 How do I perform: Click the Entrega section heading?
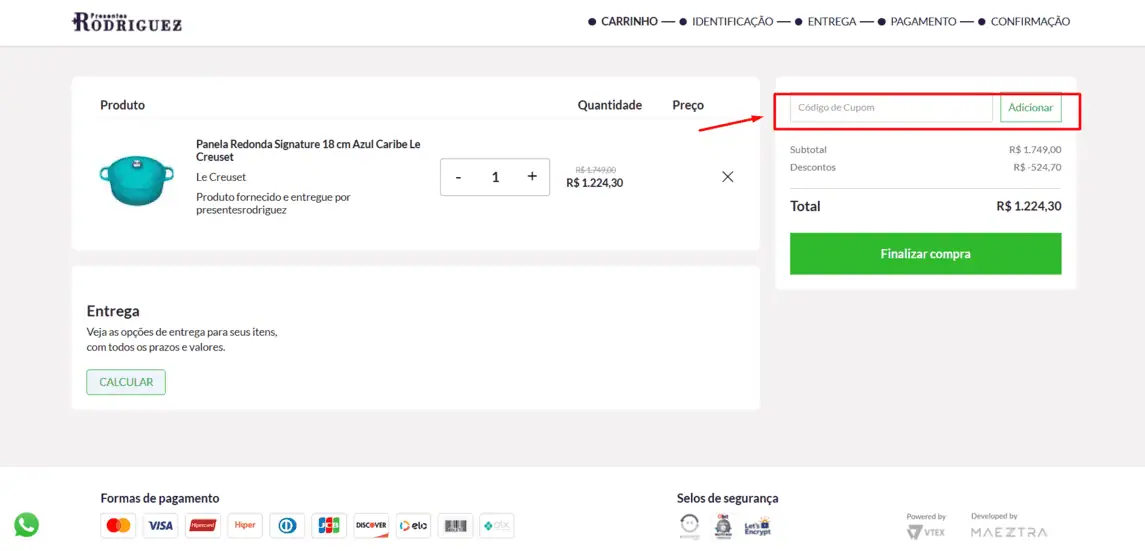pos(113,311)
